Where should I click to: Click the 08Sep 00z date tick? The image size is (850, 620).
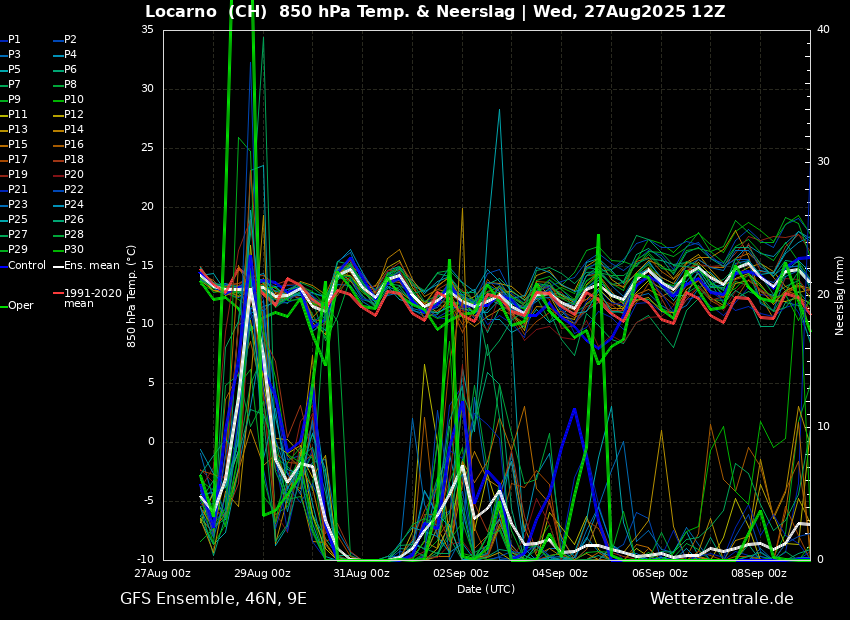click(758, 573)
